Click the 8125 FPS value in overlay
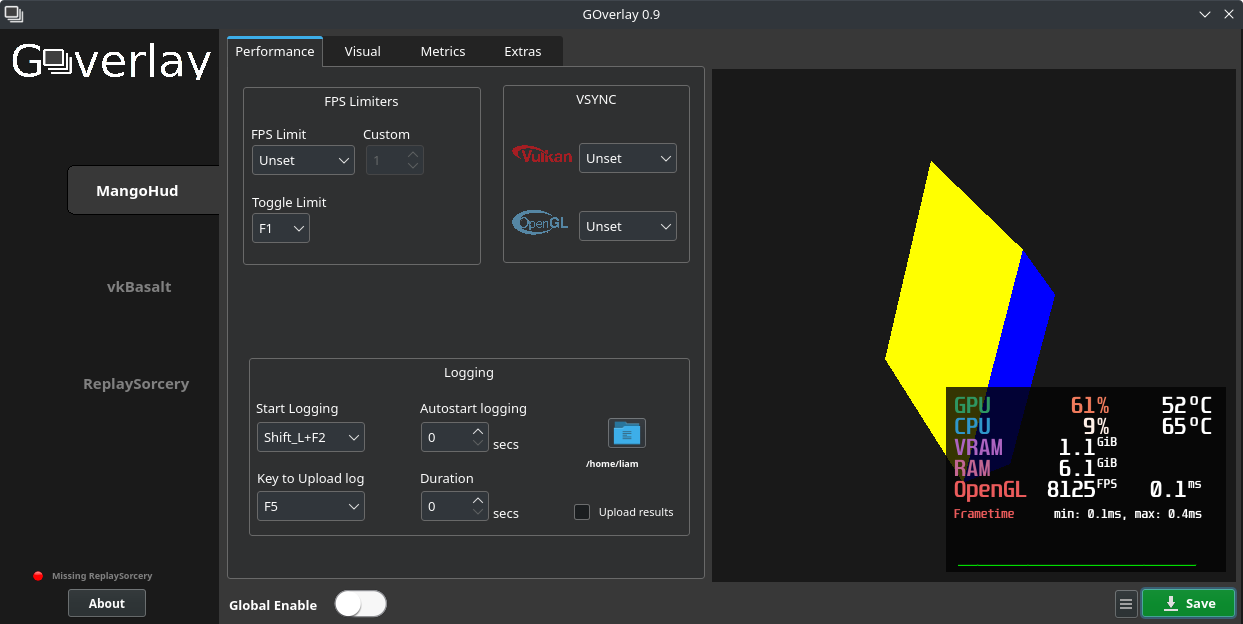Viewport: 1243px width, 624px height. point(1082,489)
